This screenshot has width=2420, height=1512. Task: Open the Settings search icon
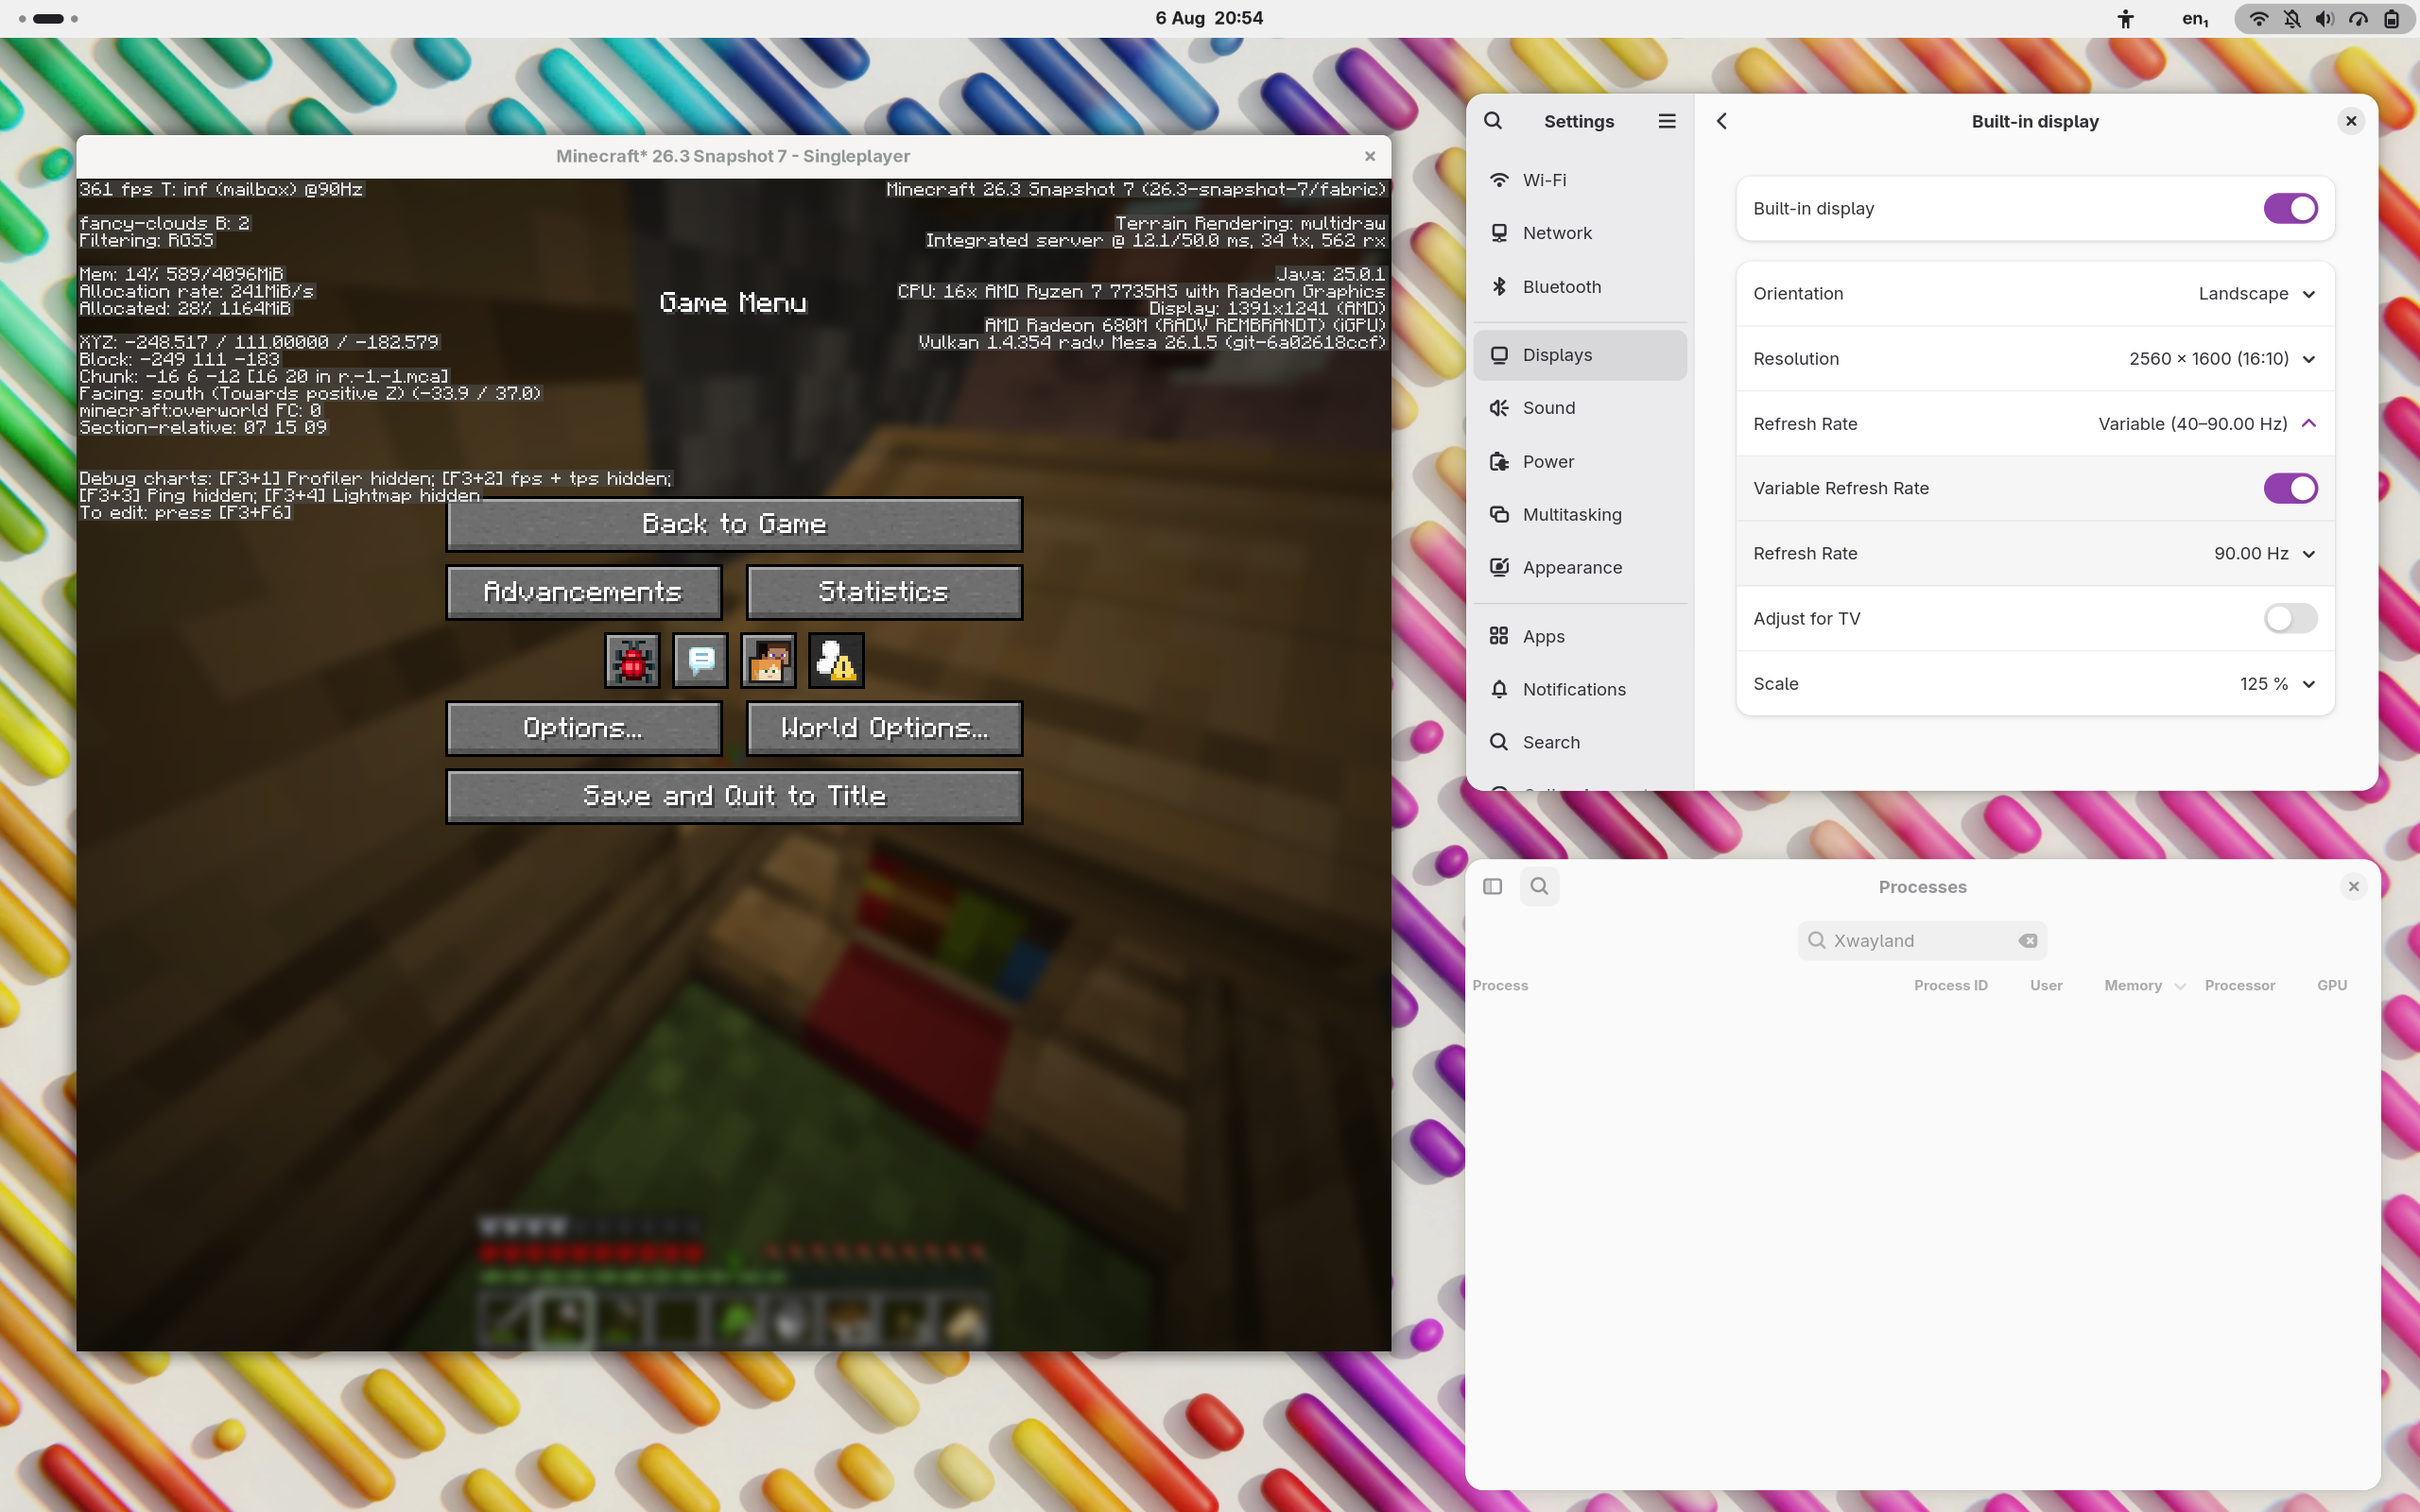pos(1493,121)
